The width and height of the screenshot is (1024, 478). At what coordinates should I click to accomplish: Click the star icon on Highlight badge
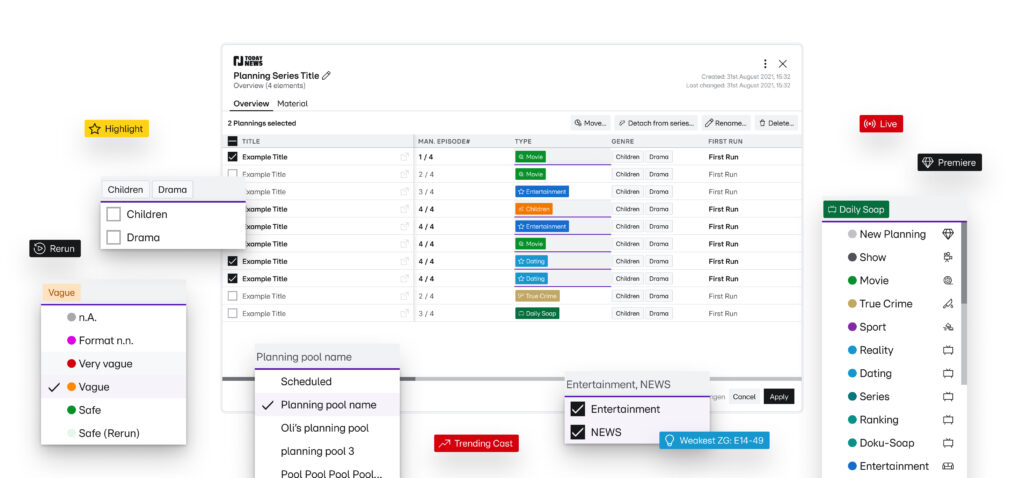tap(95, 129)
